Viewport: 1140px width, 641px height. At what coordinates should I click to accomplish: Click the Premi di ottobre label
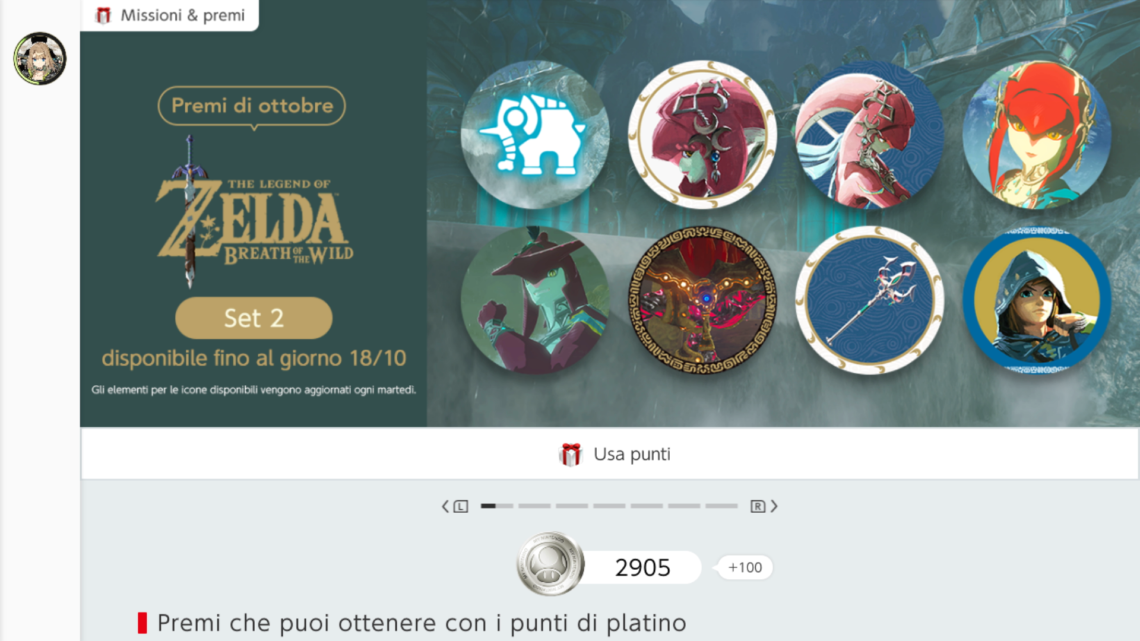pyautogui.click(x=252, y=106)
